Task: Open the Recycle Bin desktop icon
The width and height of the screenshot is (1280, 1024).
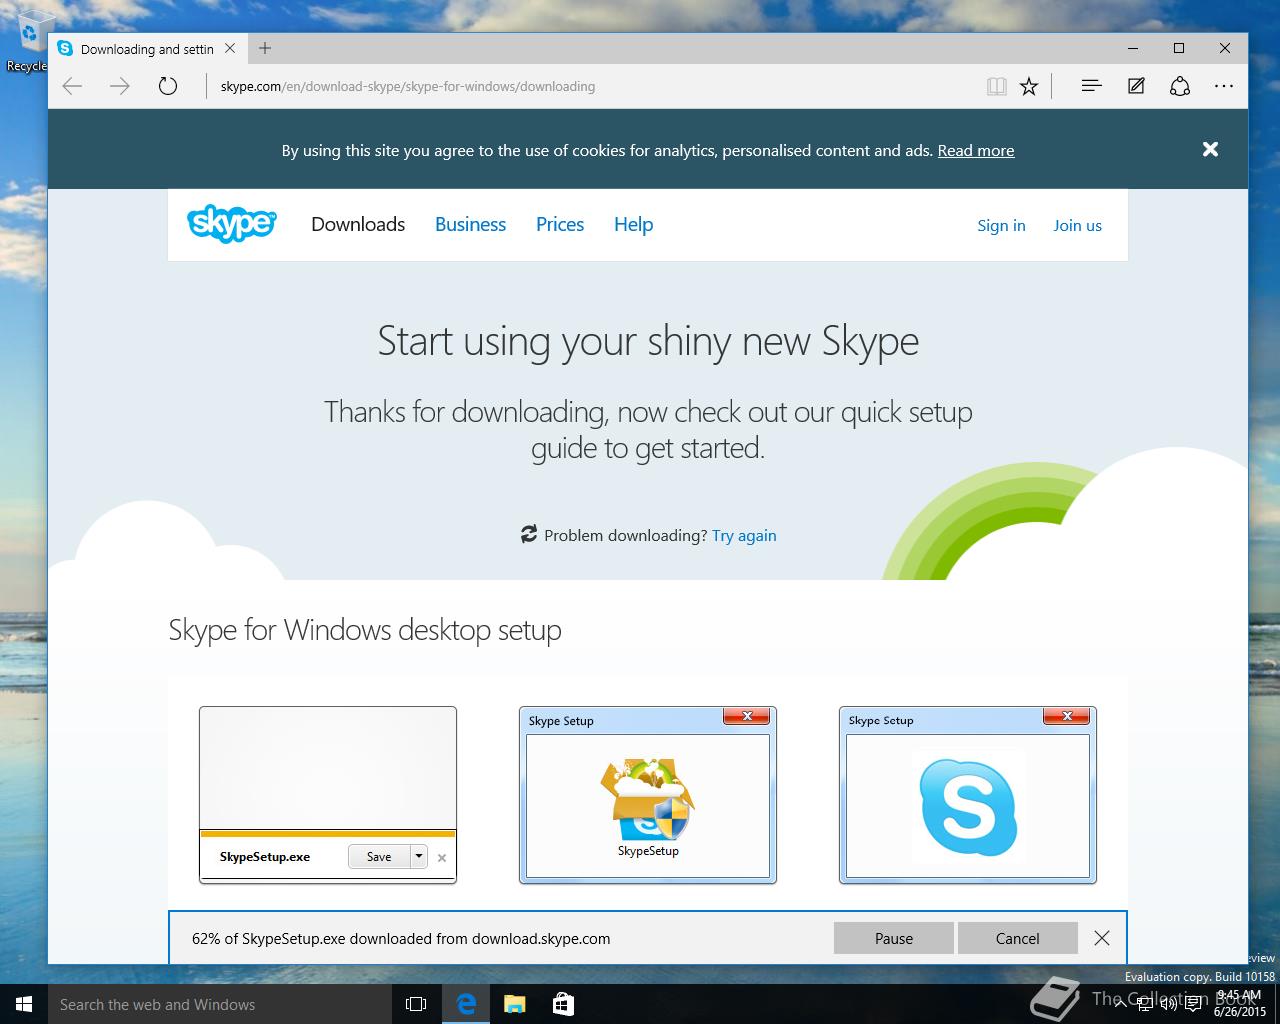Action: coord(27,42)
